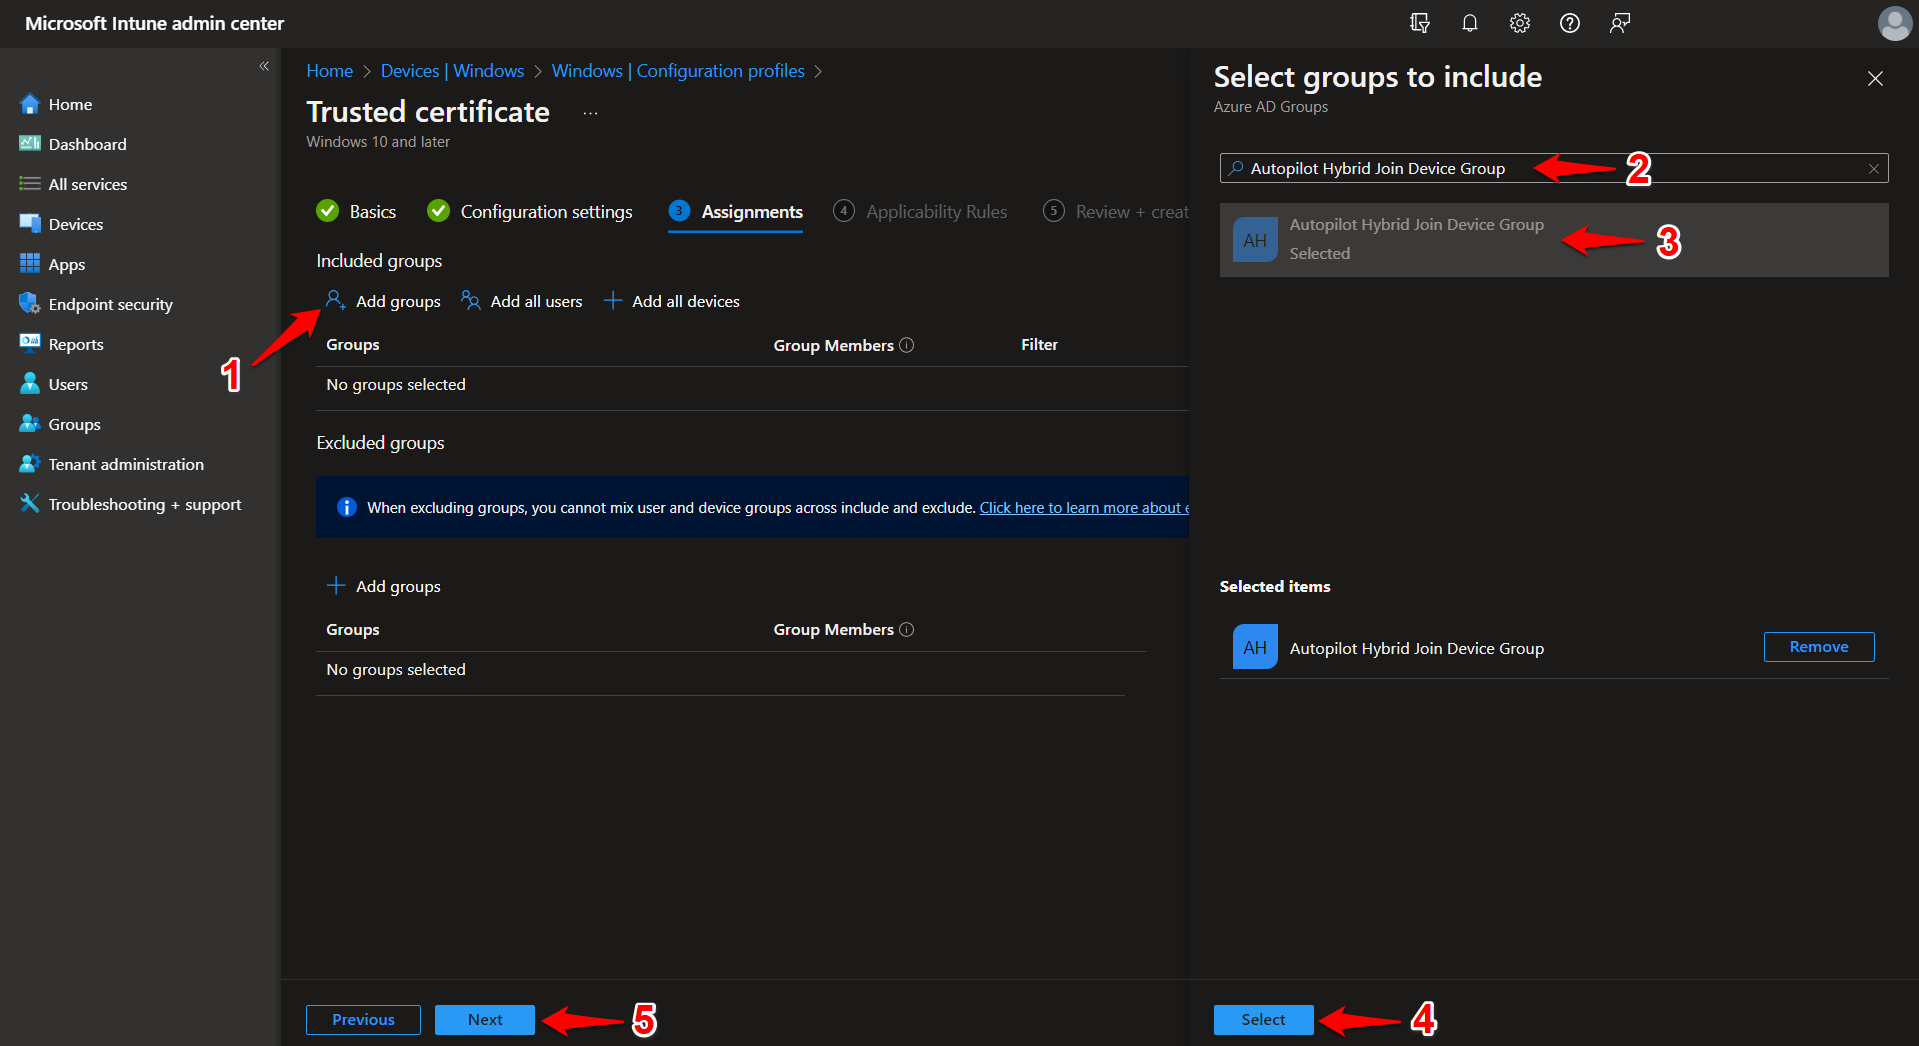Viewport: 1919px width, 1046px height.
Task: Click the Azure AD Groups search field
Action: point(1550,168)
